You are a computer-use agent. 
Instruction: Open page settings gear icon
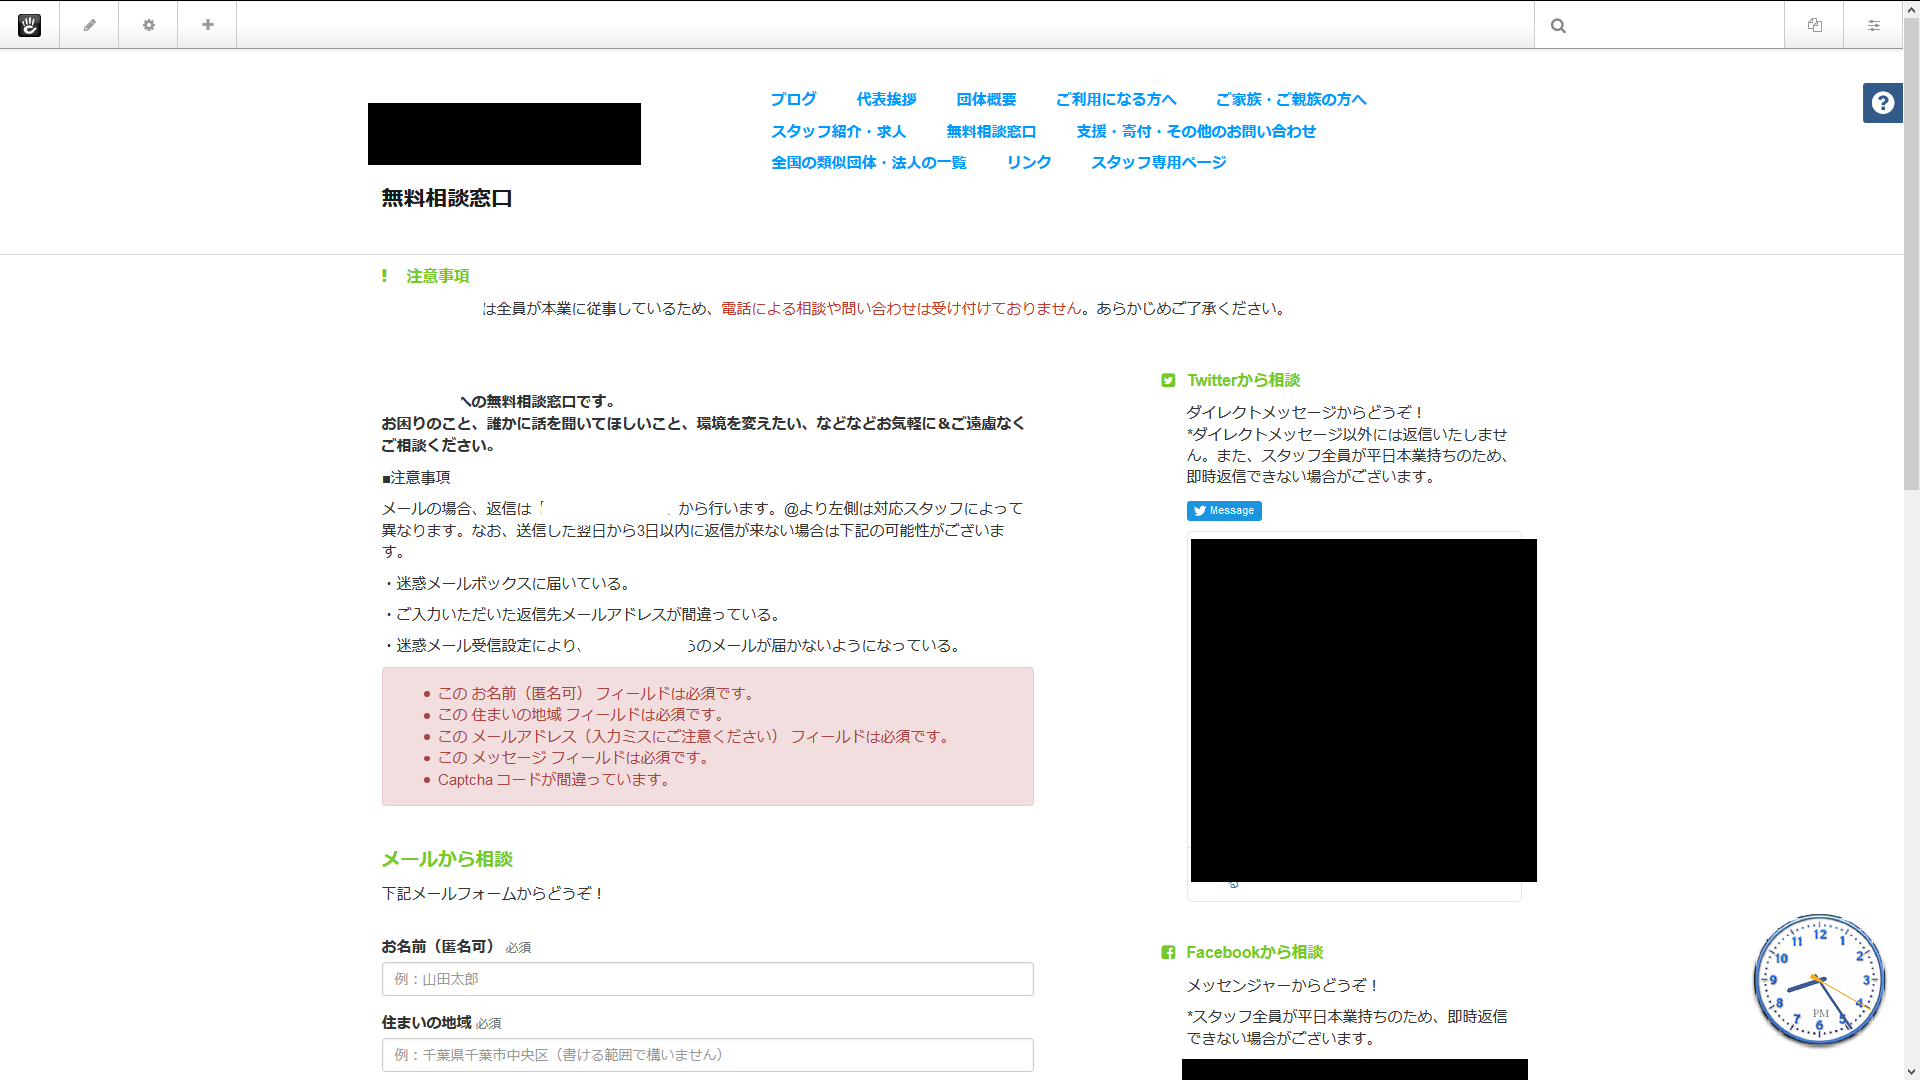coord(148,25)
